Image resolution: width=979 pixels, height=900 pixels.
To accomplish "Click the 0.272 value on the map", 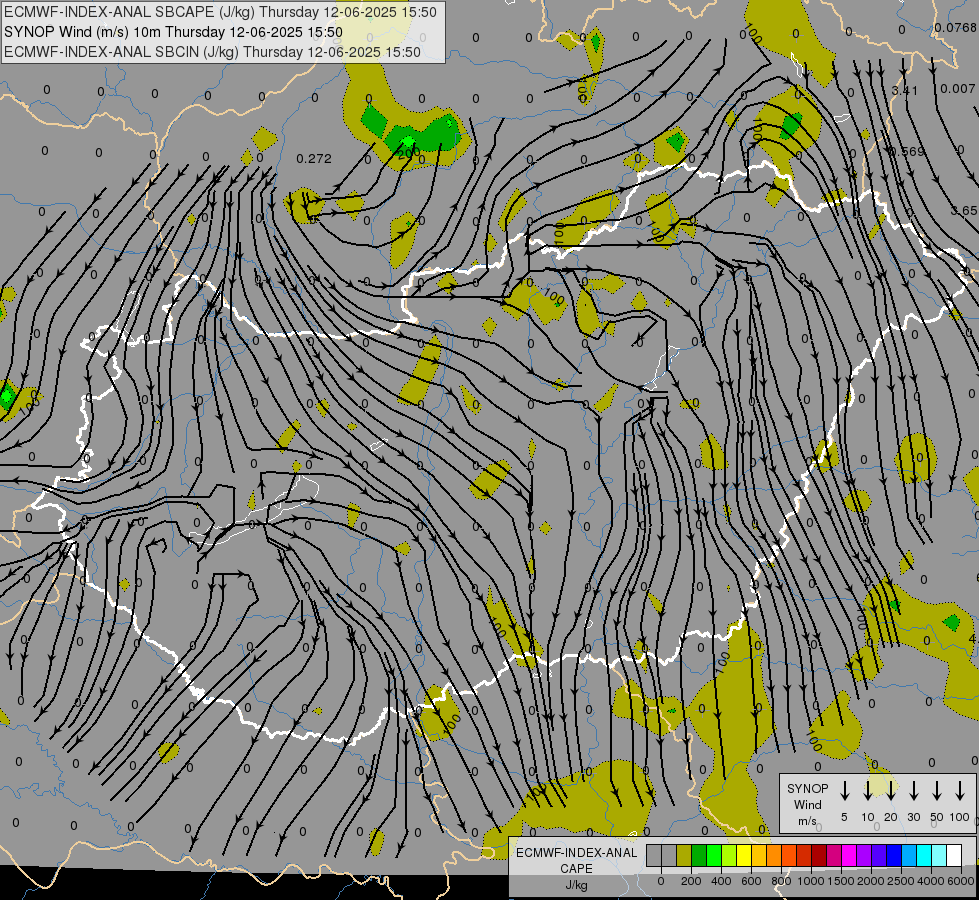I will pyautogui.click(x=314, y=159).
